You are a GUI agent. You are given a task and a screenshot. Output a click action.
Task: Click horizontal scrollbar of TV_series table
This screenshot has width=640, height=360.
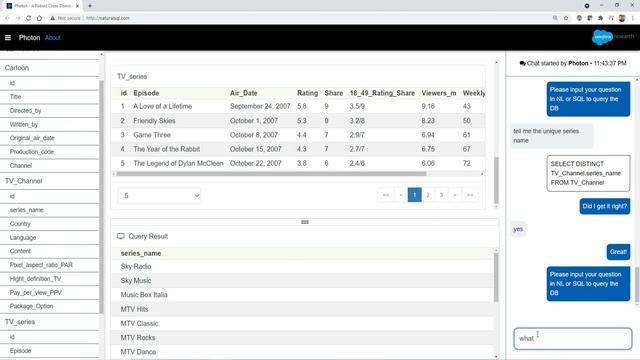click(x=271, y=174)
